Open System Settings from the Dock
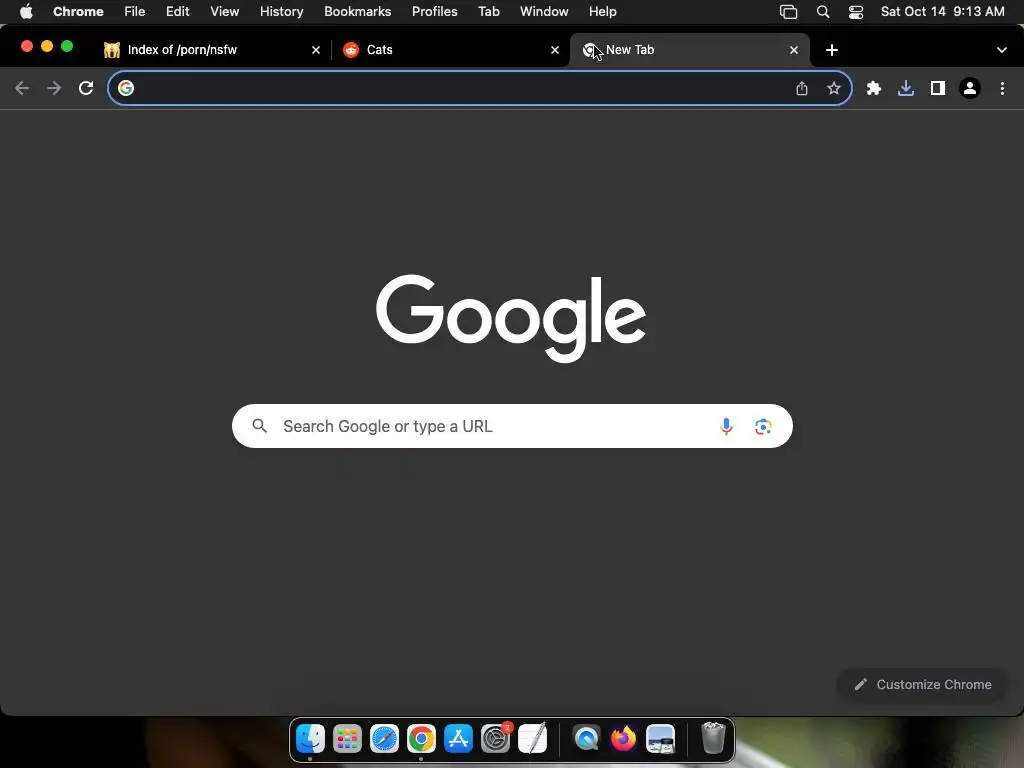 click(x=496, y=739)
